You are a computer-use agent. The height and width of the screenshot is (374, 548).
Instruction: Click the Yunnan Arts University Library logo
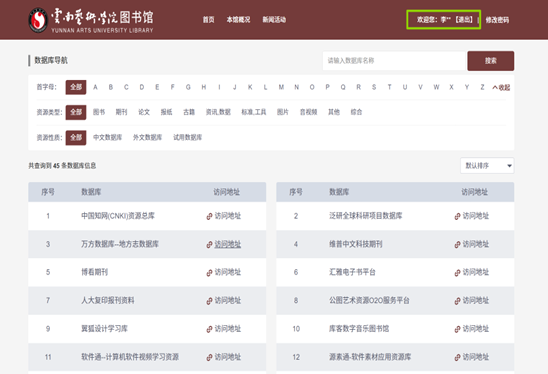pyautogui.click(x=91, y=20)
